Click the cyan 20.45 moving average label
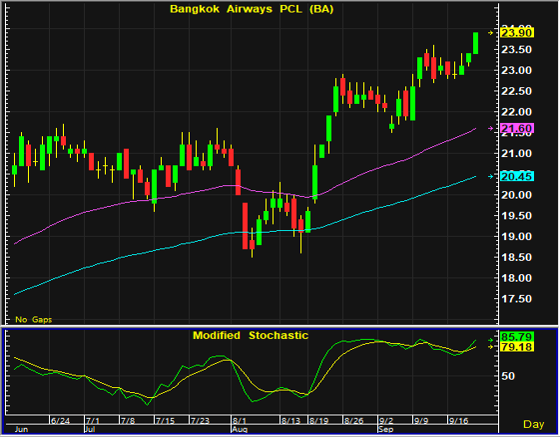The image size is (560, 437). coord(517,176)
